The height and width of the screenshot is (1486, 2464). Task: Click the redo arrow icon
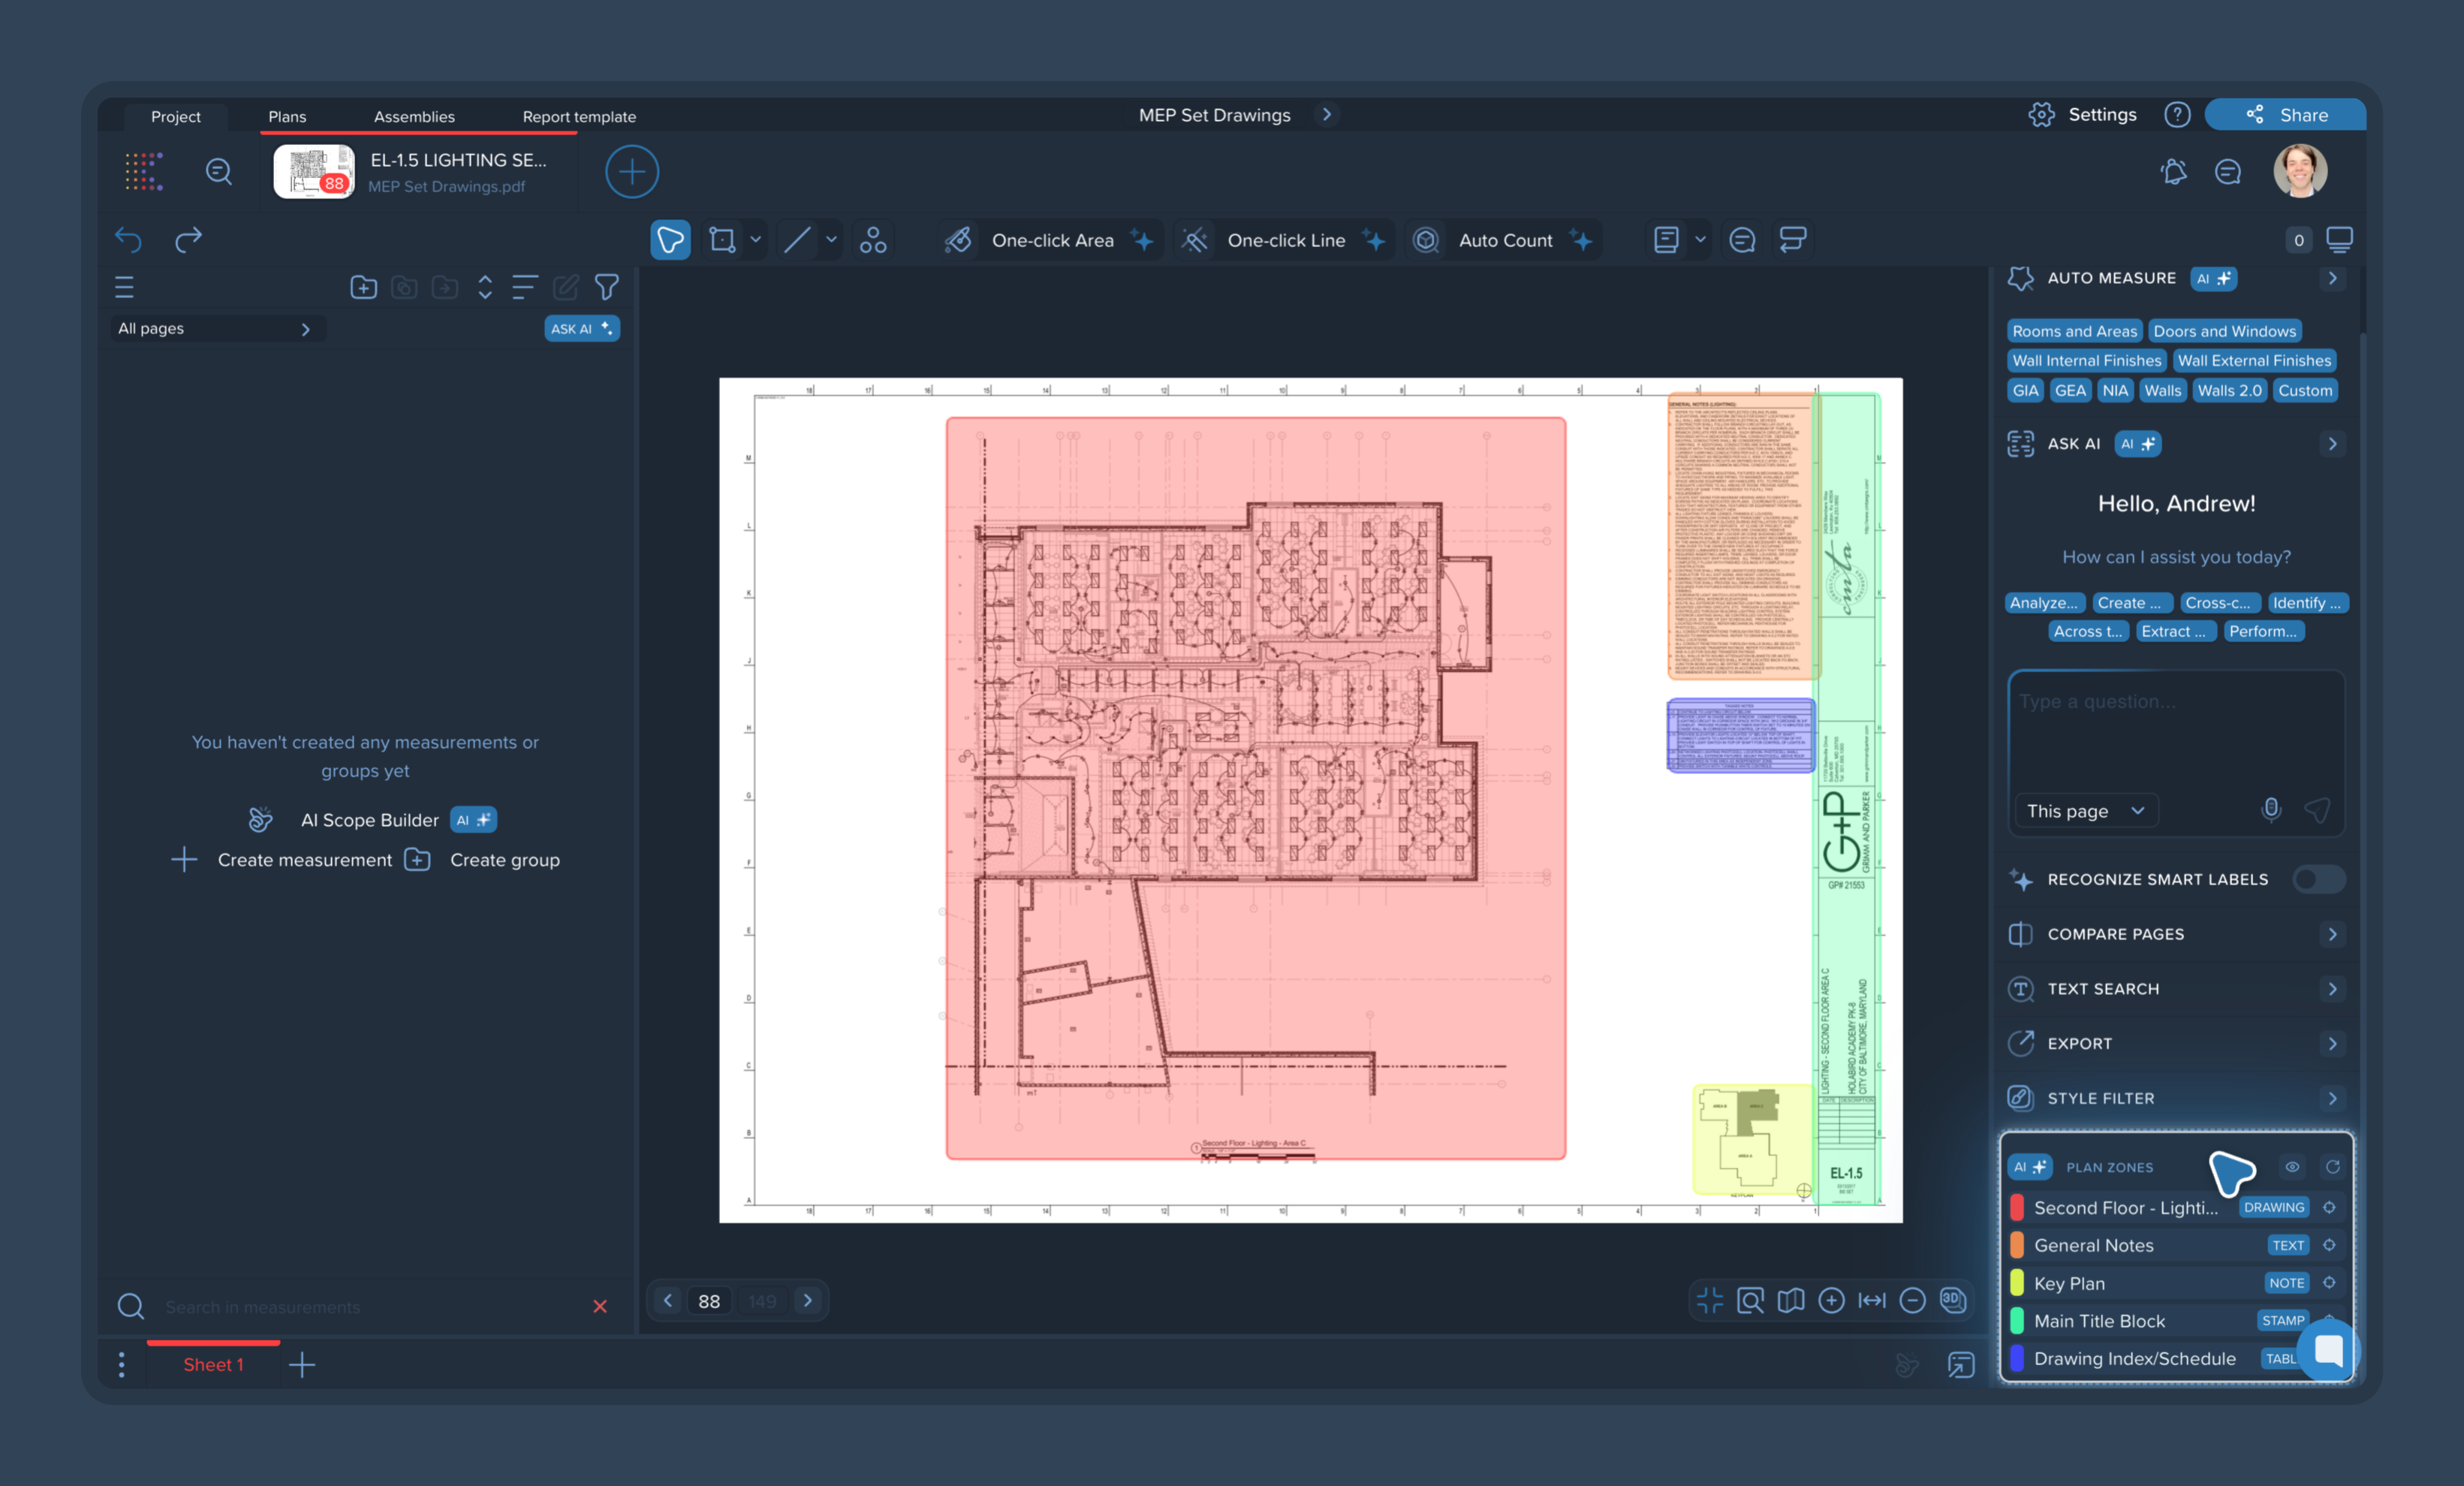tap(189, 240)
